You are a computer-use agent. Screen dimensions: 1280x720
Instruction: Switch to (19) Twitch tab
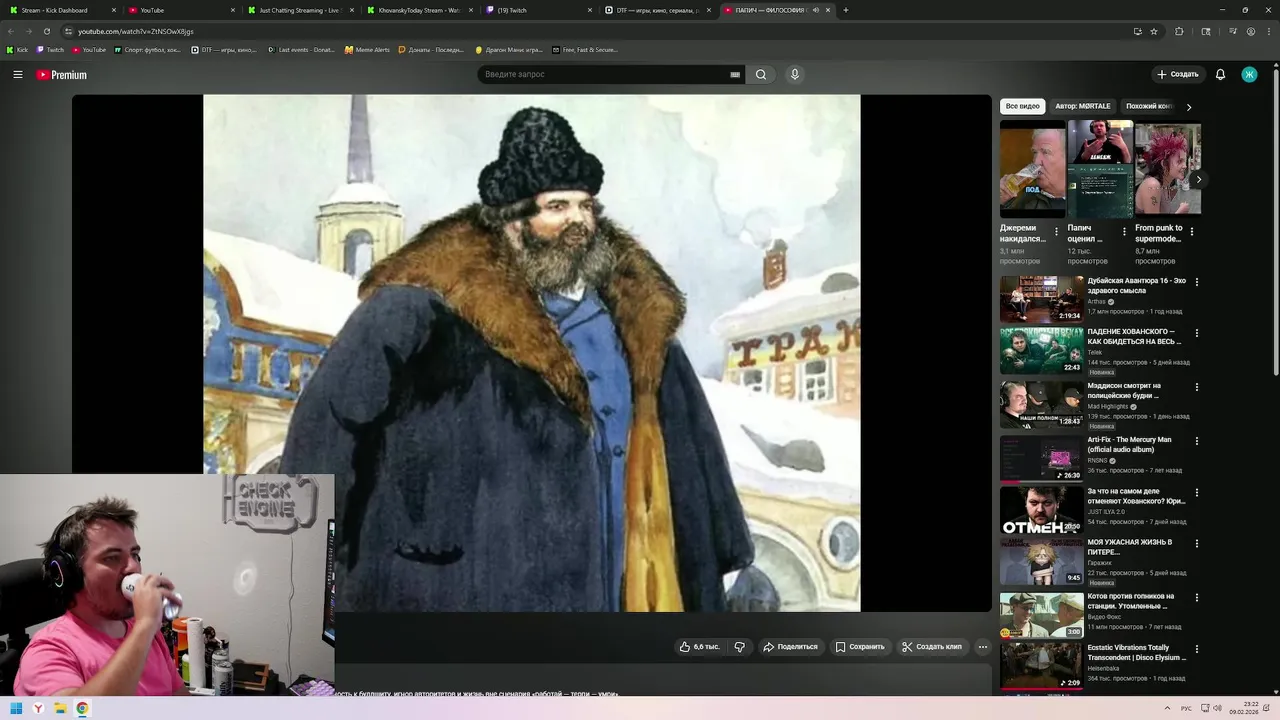tap(537, 10)
